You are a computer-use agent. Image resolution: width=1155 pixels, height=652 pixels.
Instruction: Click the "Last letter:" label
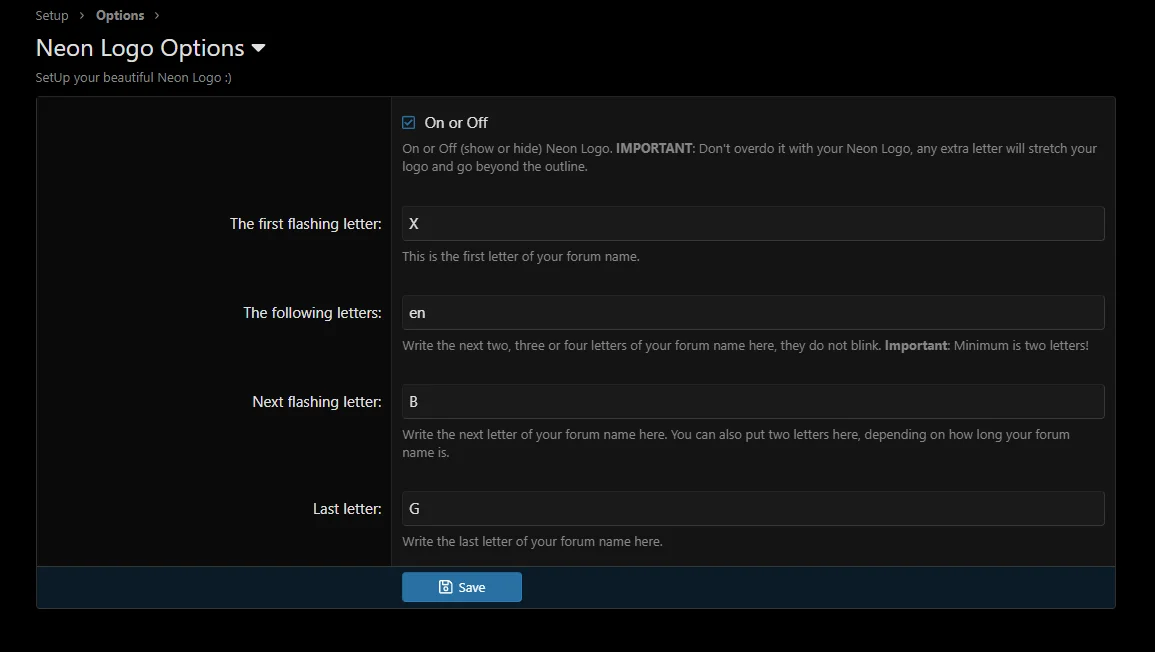click(x=347, y=509)
